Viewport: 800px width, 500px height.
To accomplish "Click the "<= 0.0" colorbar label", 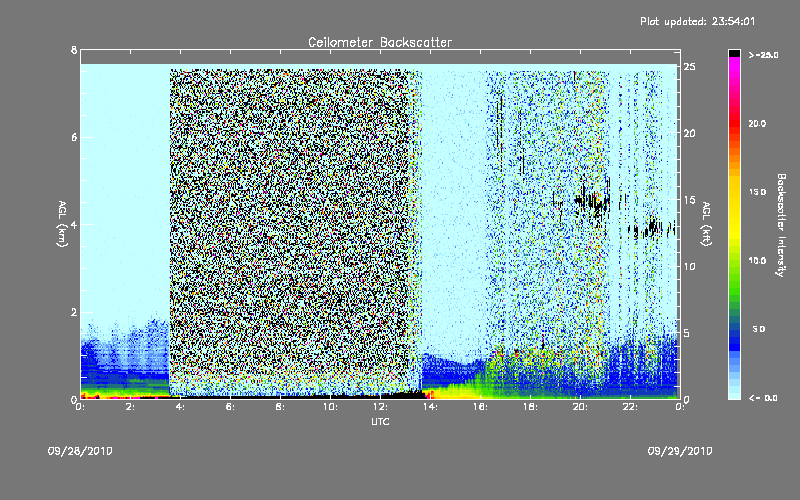I will click(763, 397).
